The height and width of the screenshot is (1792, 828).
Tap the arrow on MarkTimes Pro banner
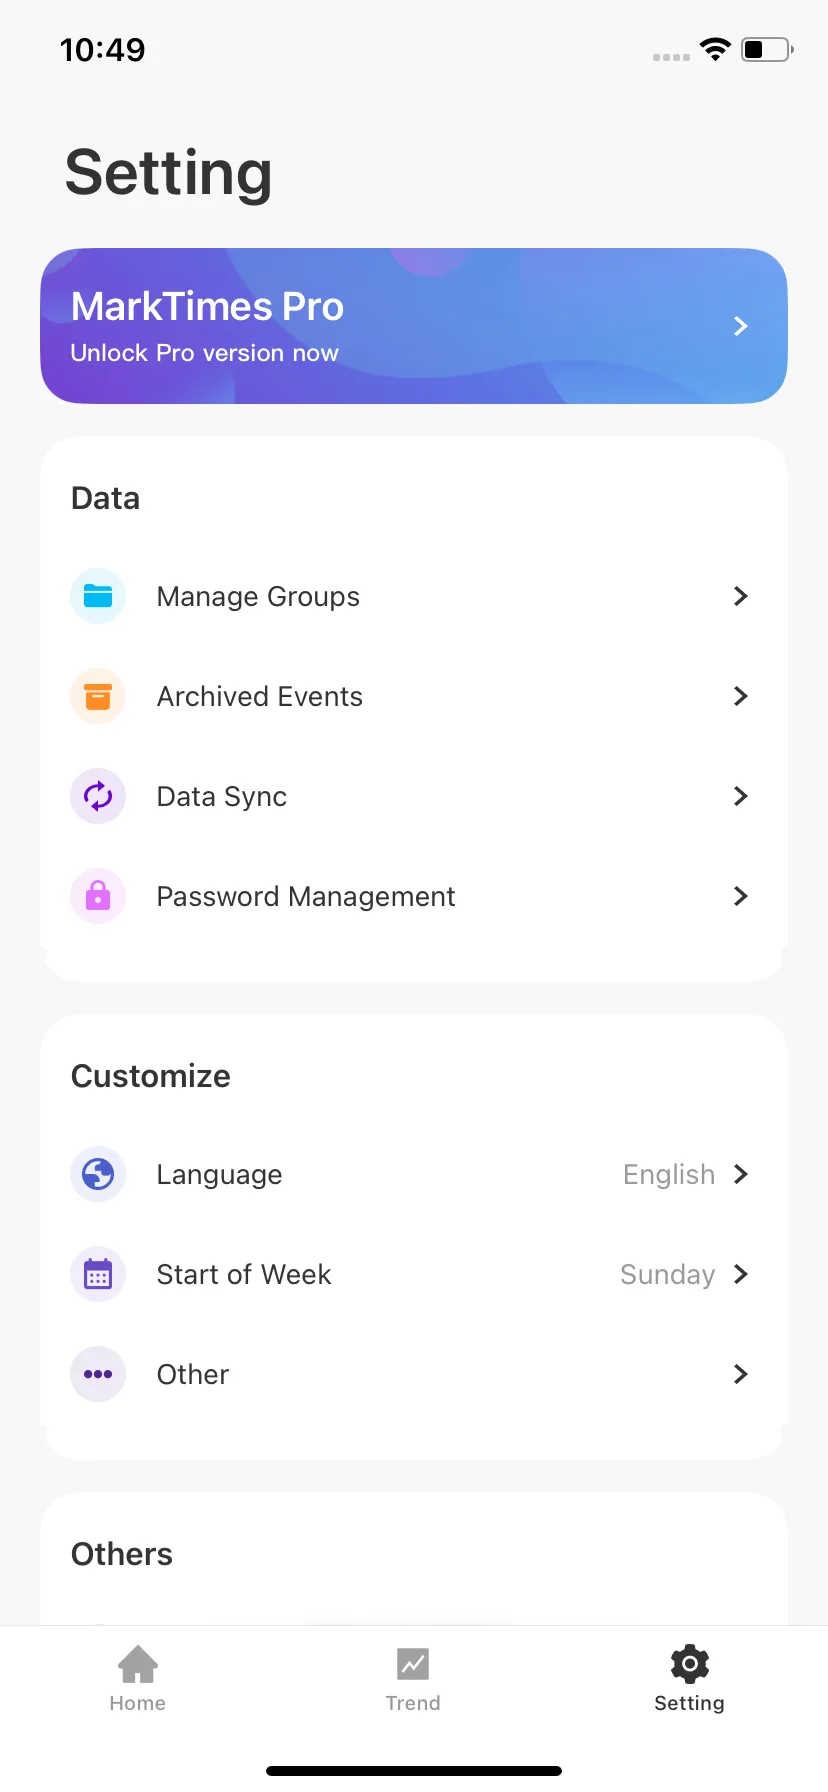(741, 326)
